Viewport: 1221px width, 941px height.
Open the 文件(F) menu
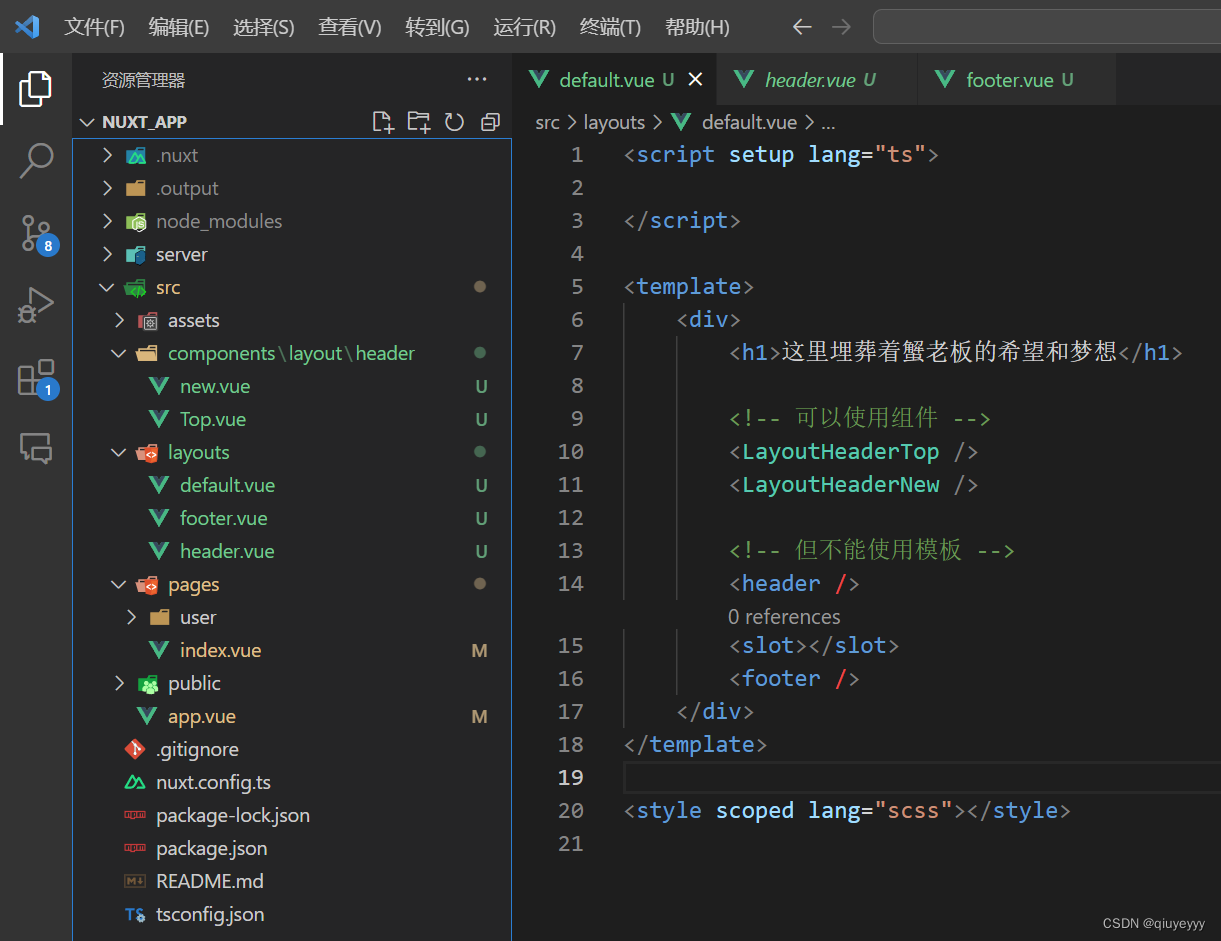[x=95, y=27]
